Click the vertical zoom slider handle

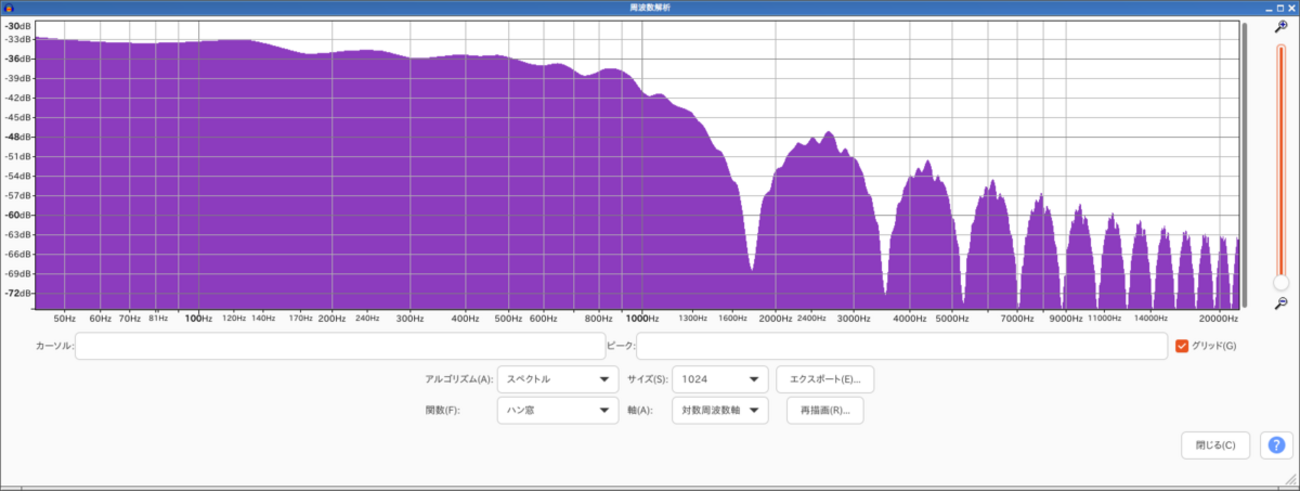[1280, 283]
